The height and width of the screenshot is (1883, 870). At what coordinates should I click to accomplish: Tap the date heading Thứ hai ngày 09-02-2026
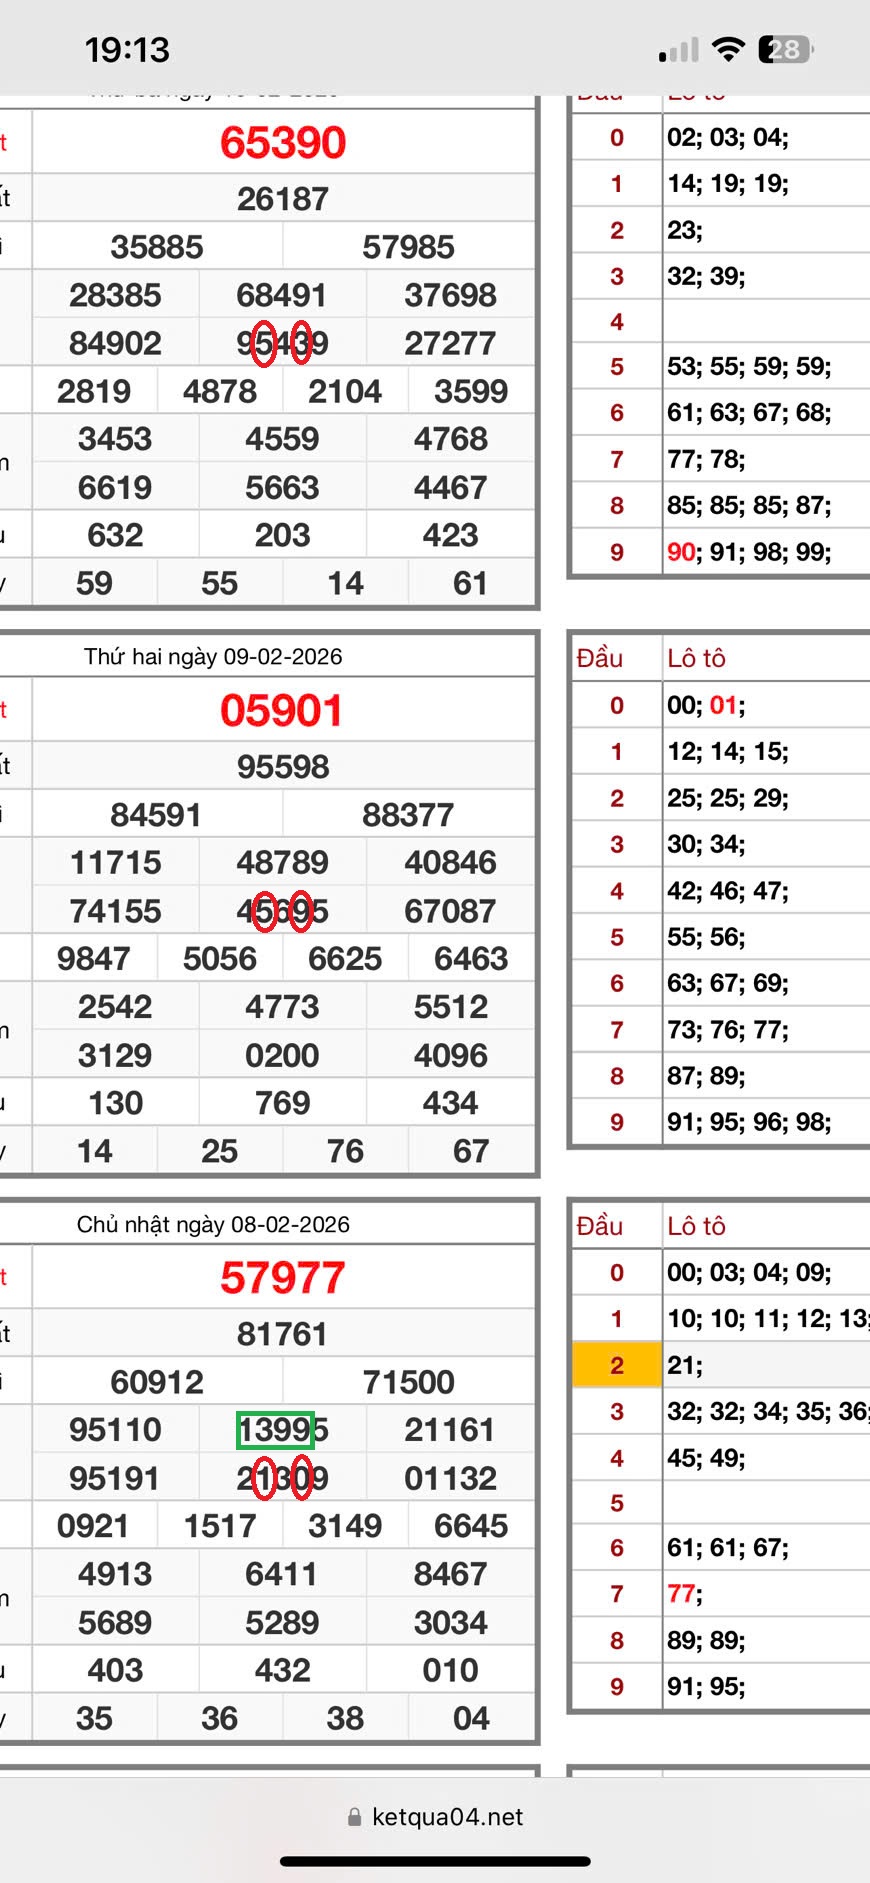[x=213, y=657]
